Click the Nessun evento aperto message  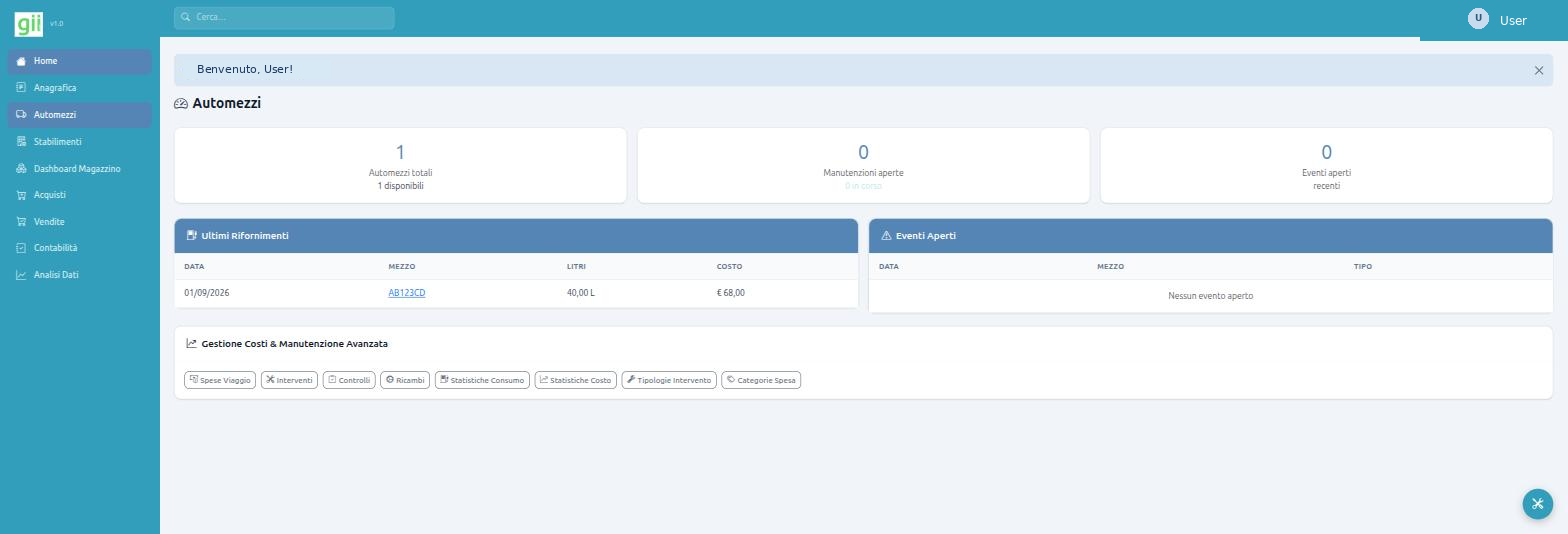1210,296
